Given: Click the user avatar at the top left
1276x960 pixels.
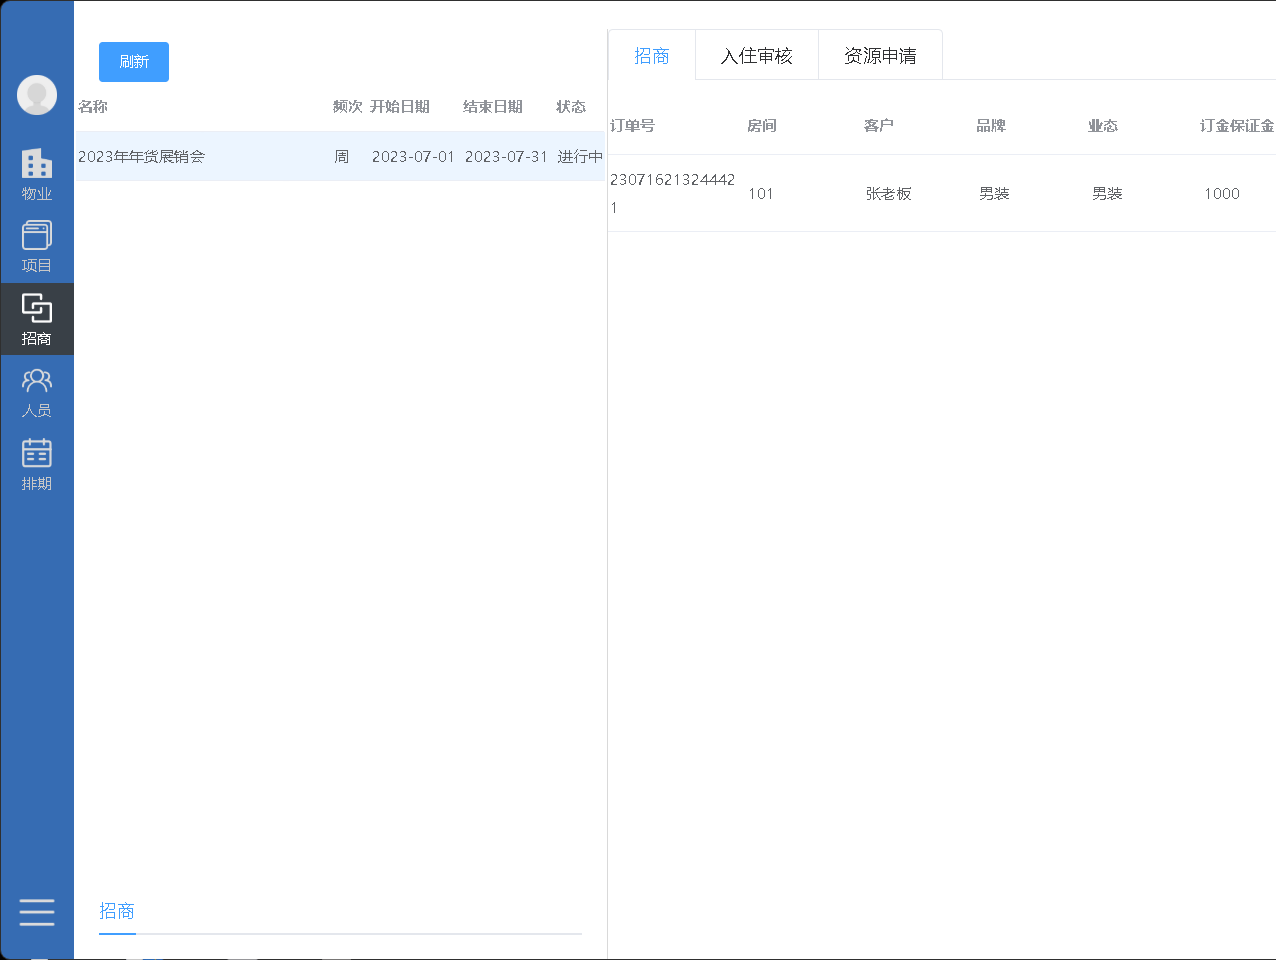Looking at the screenshot, I should (37, 96).
